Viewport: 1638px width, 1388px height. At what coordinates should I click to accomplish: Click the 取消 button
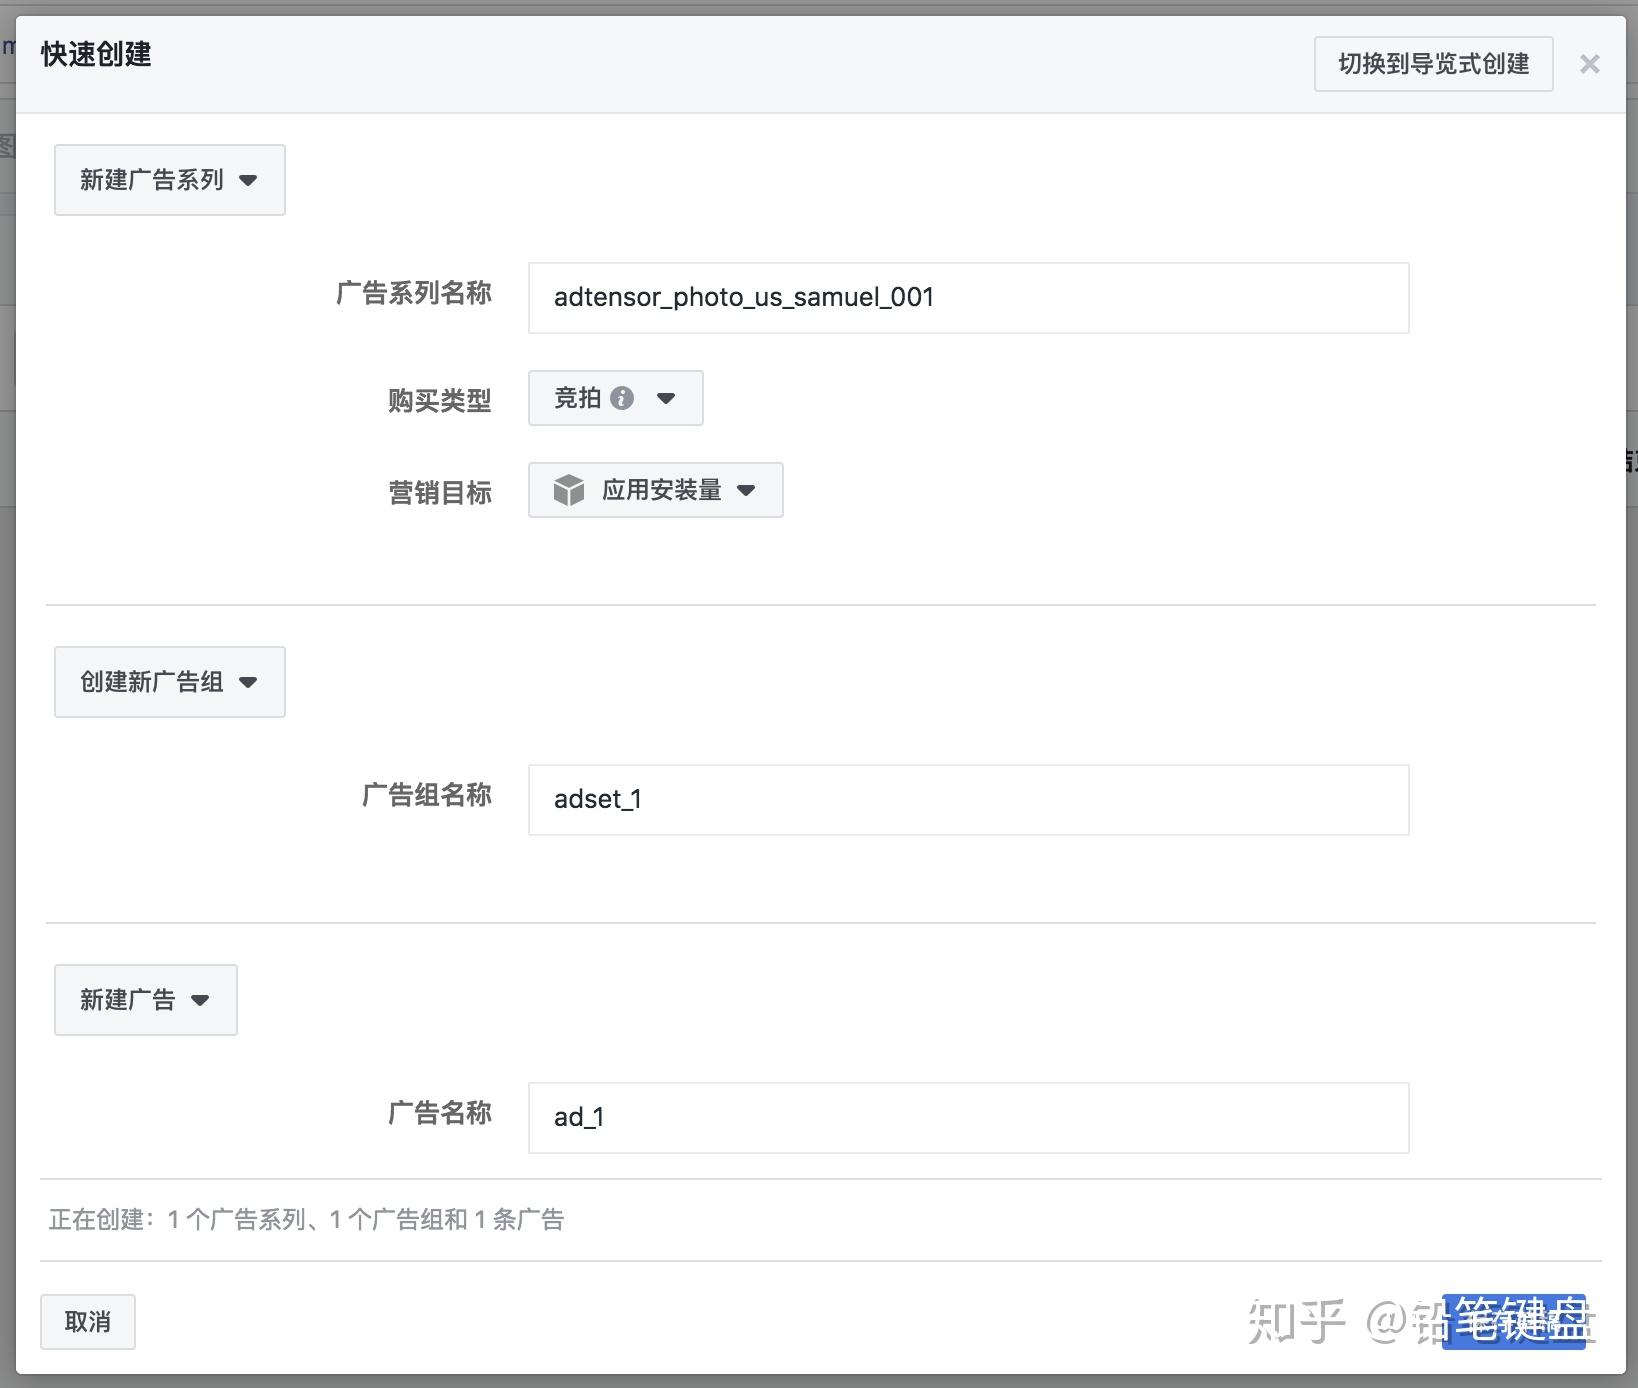(x=88, y=1322)
